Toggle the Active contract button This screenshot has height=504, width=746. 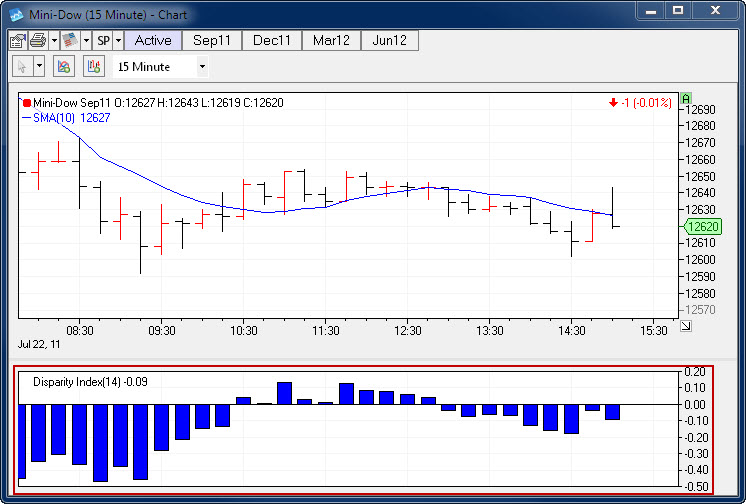[x=153, y=41]
